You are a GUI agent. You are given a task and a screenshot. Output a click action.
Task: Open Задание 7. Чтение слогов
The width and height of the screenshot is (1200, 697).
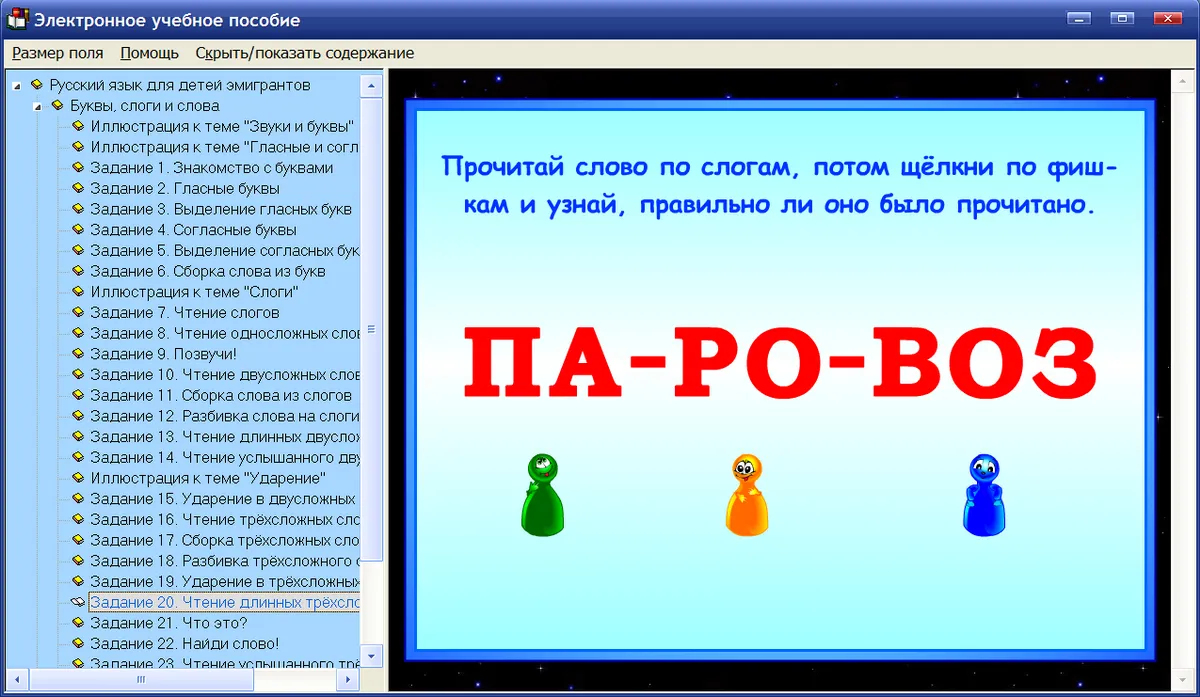click(185, 312)
